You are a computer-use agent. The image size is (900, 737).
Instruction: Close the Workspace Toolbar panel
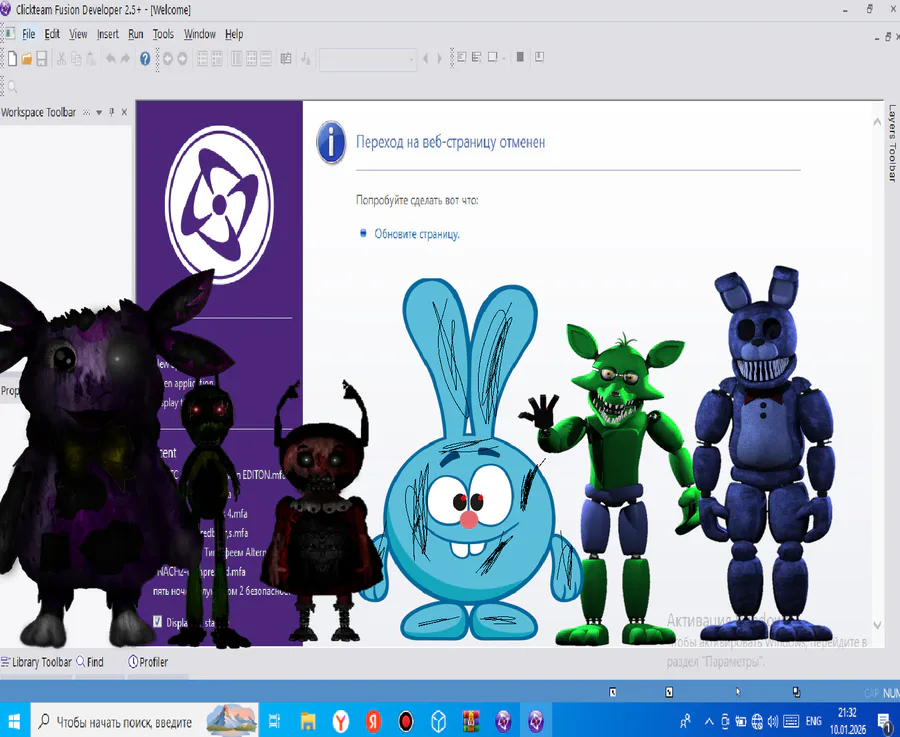[124, 113]
